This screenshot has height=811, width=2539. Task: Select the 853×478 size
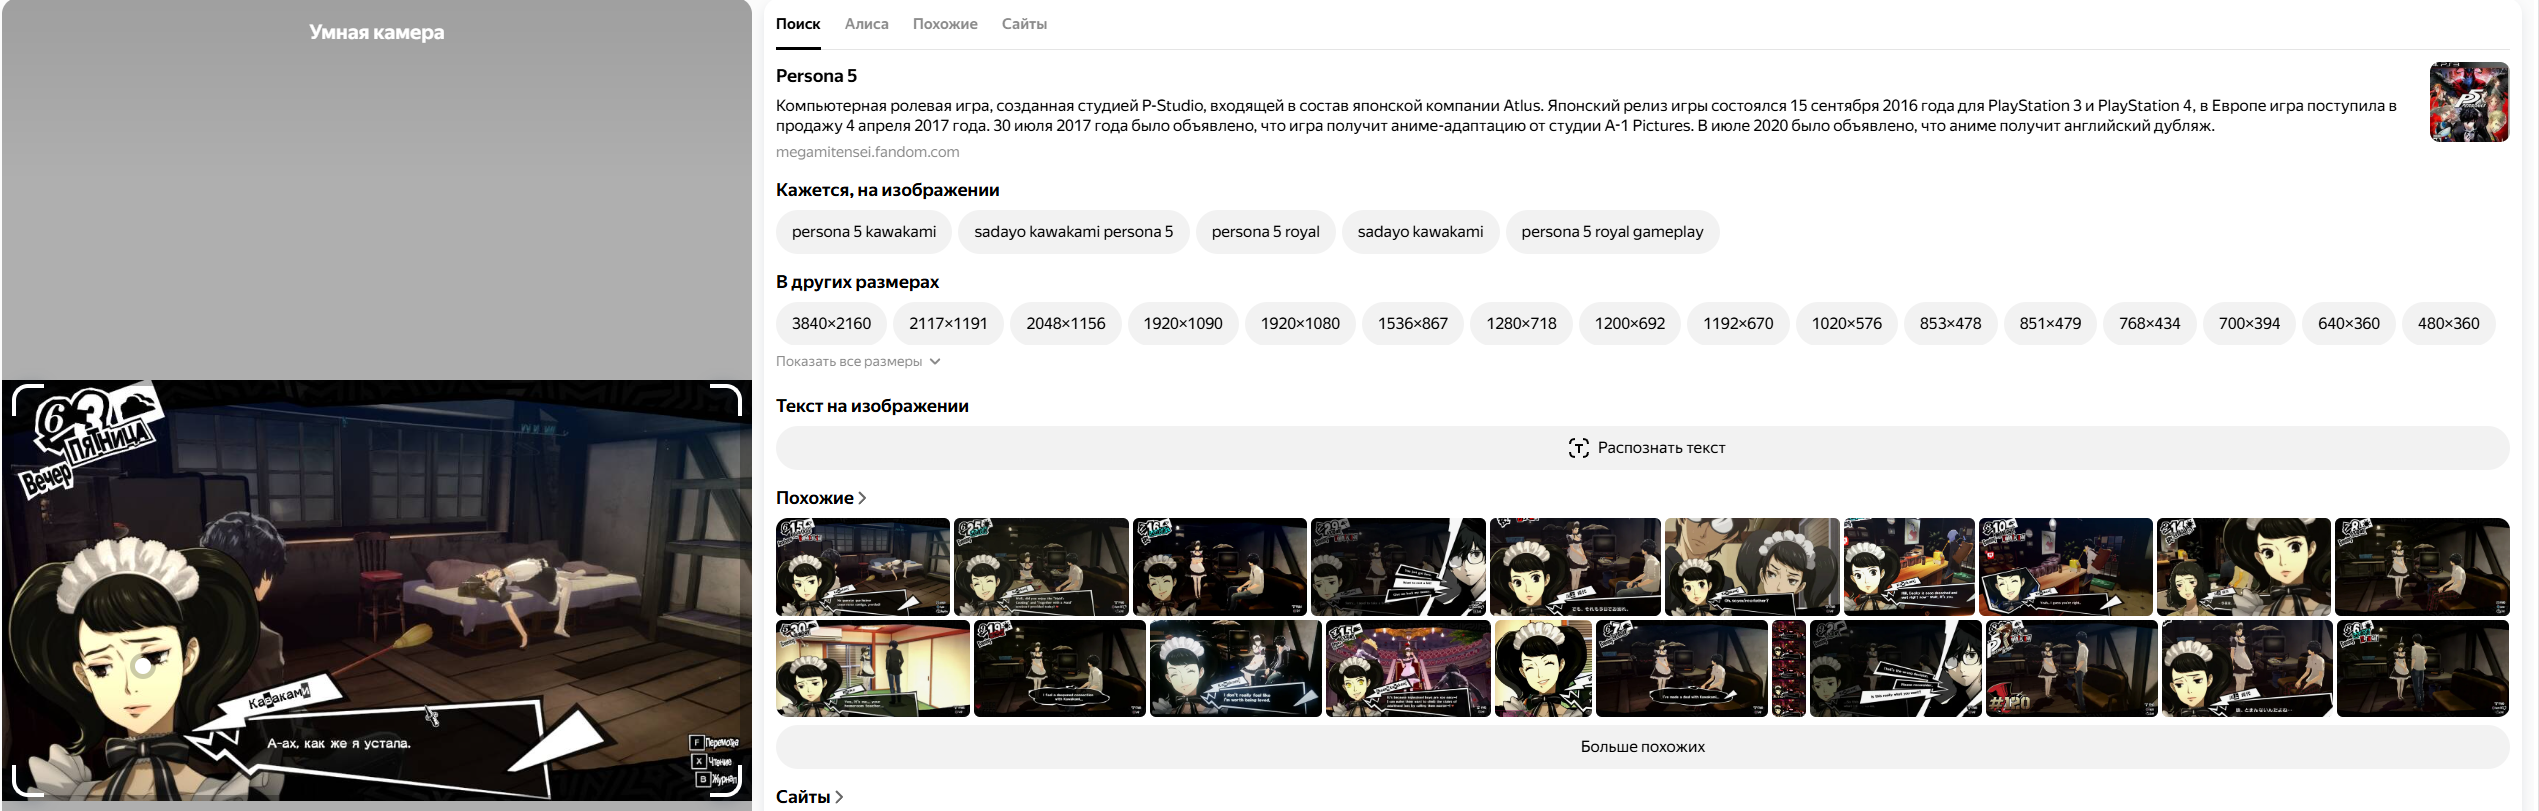[1950, 324]
